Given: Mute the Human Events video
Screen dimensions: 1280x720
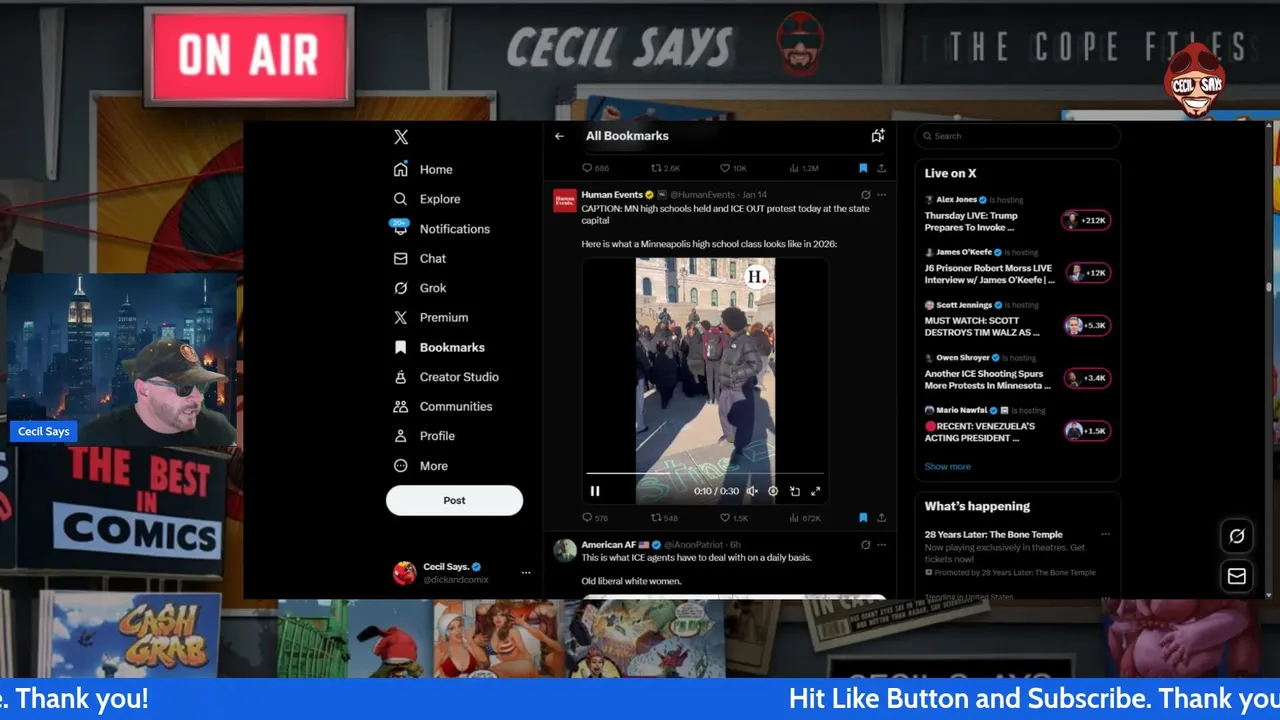Looking at the screenshot, I should point(752,491).
